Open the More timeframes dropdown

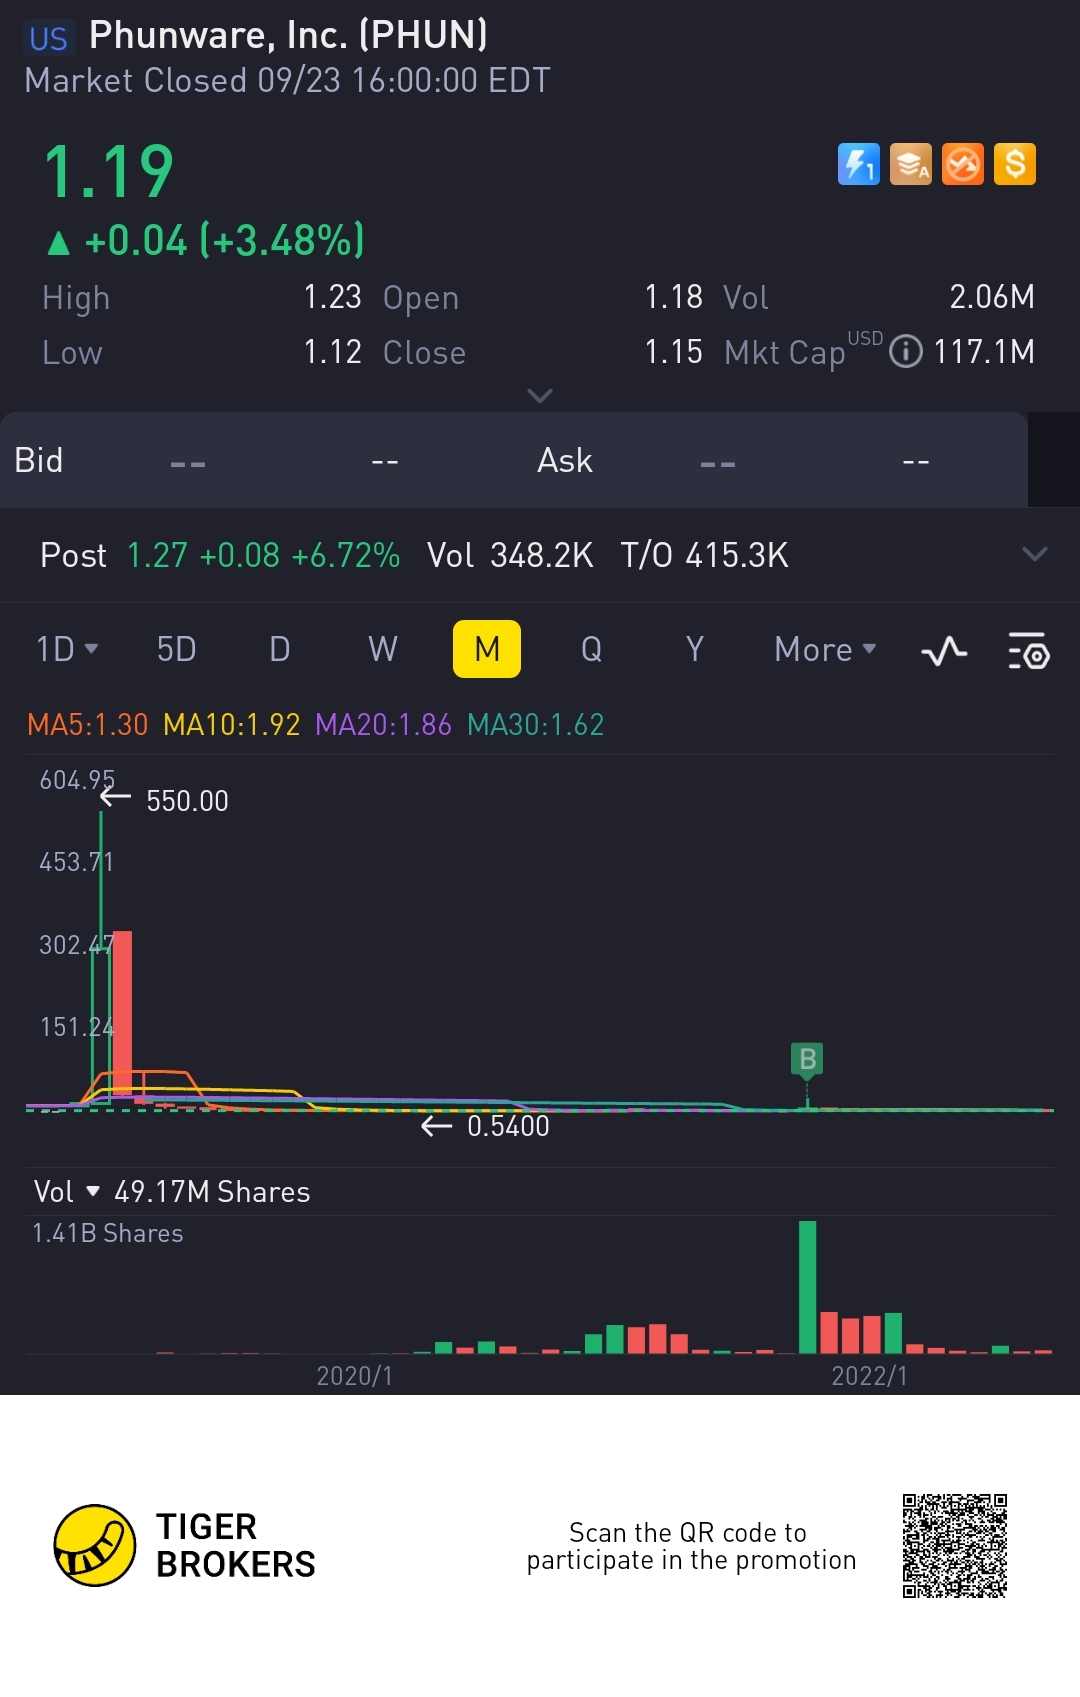826,649
